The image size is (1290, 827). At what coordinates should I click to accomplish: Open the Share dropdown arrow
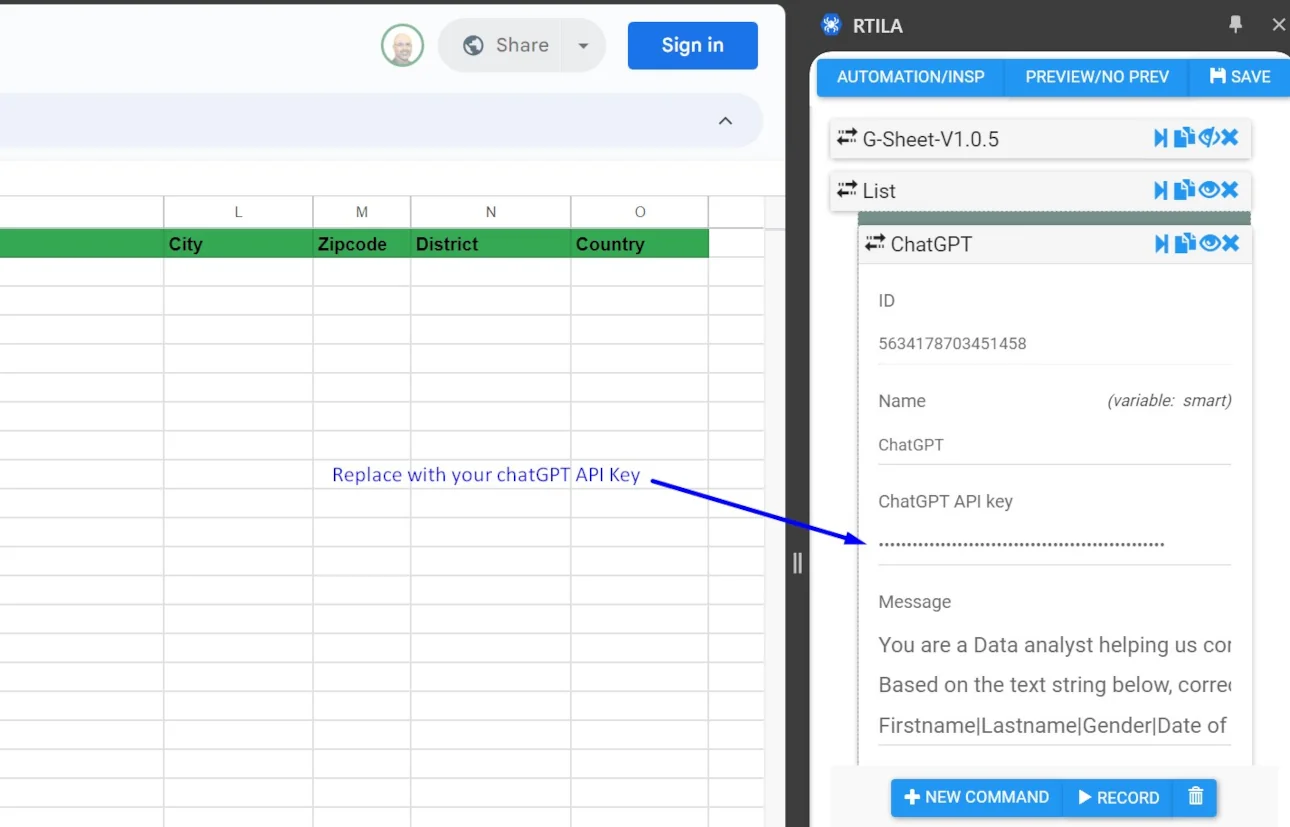point(583,46)
